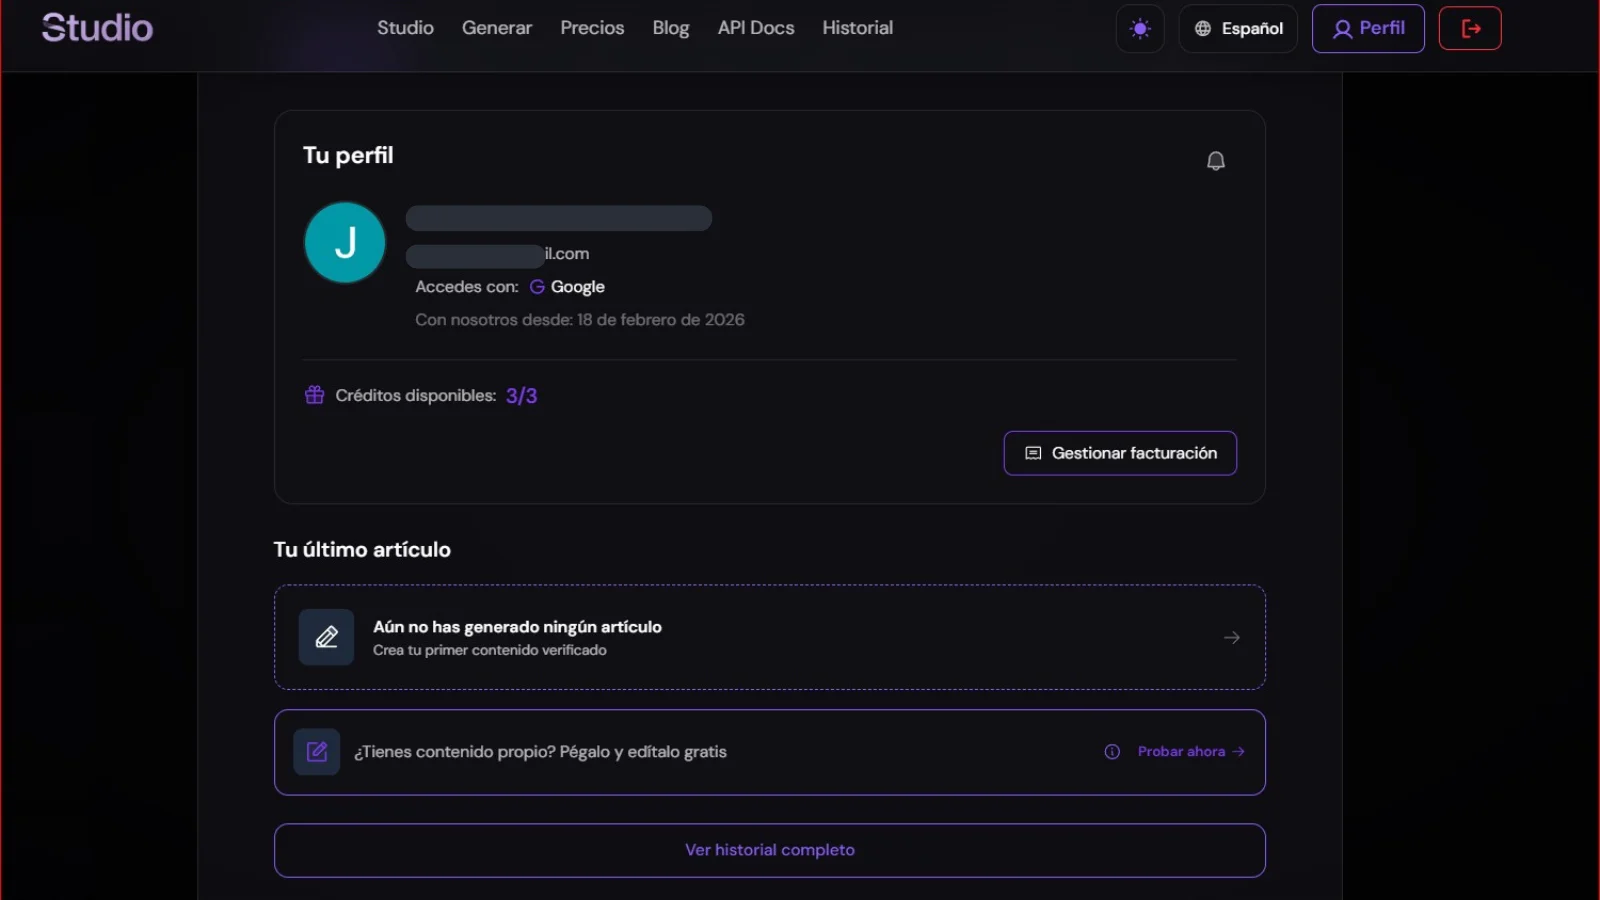Screen dimensions: 1600x900
Task: Open the Perfil button in header
Action: 1368,29
